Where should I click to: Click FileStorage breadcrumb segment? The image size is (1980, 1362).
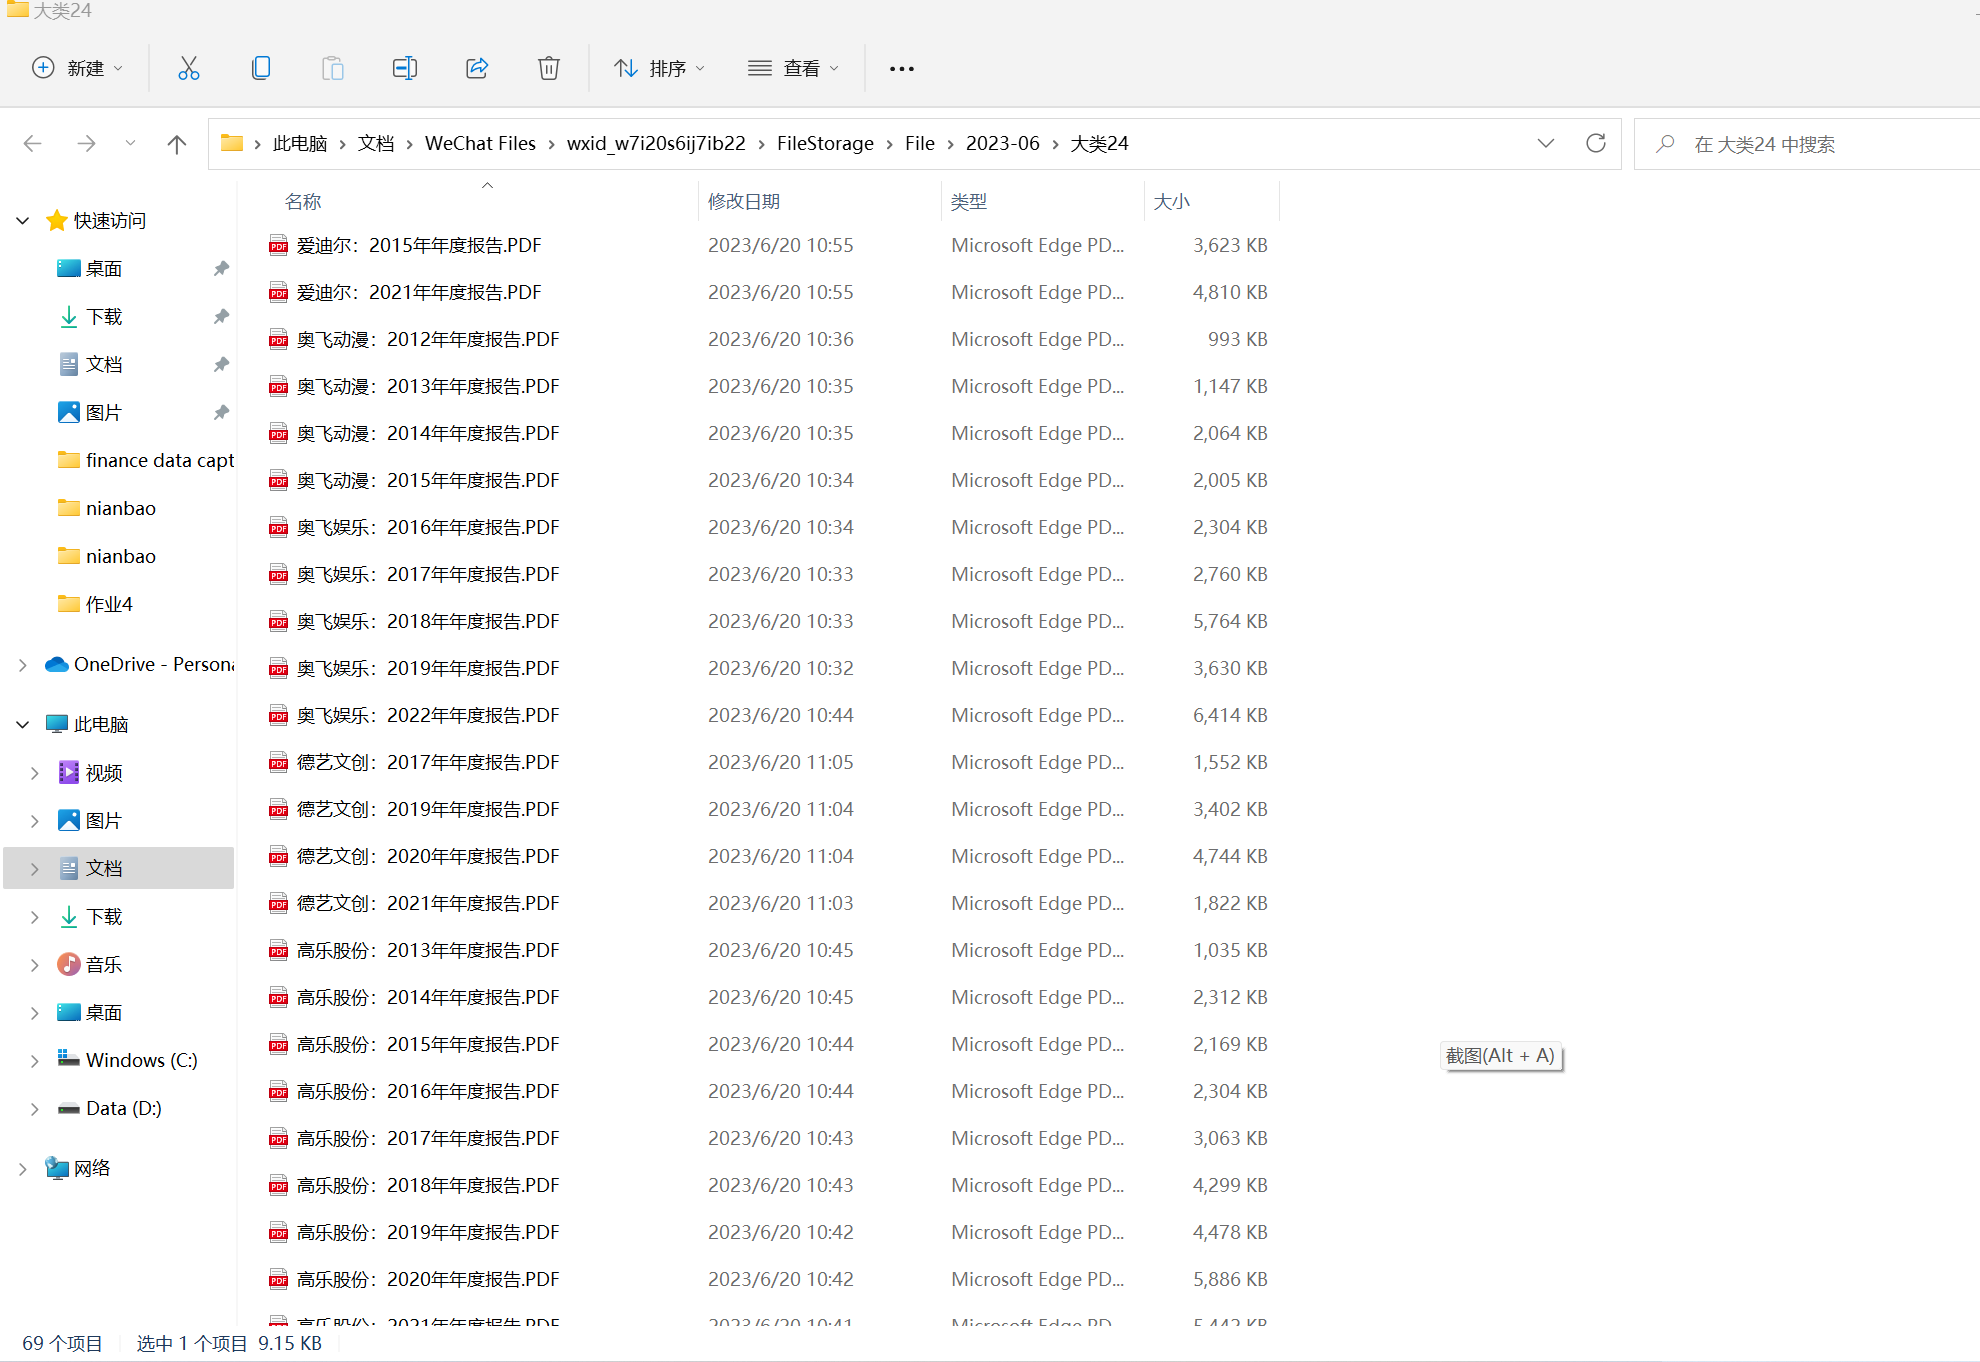(x=825, y=144)
